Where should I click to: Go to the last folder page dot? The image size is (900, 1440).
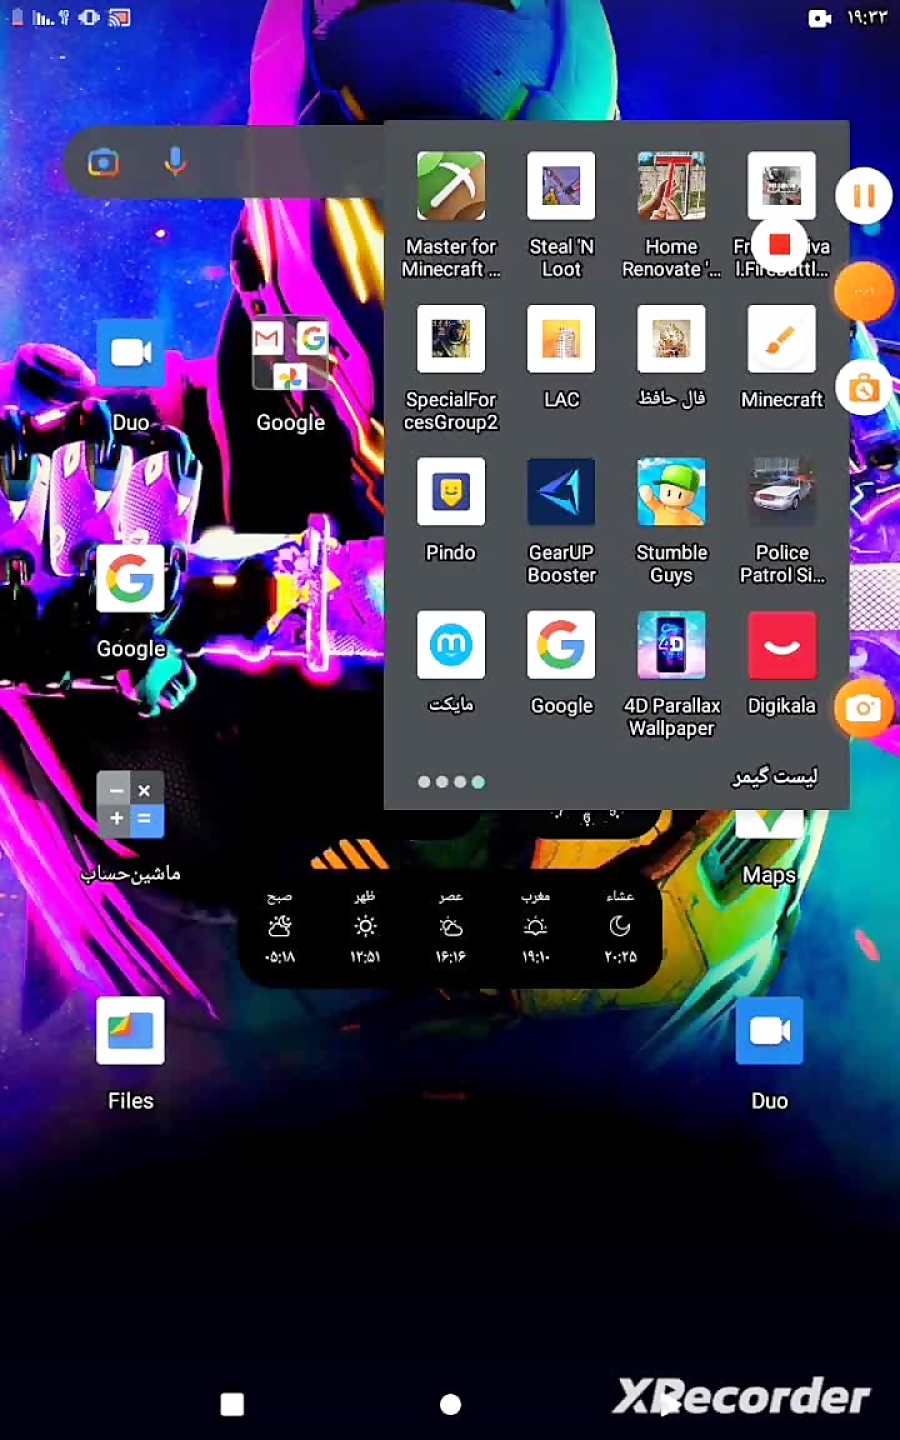[x=478, y=782]
